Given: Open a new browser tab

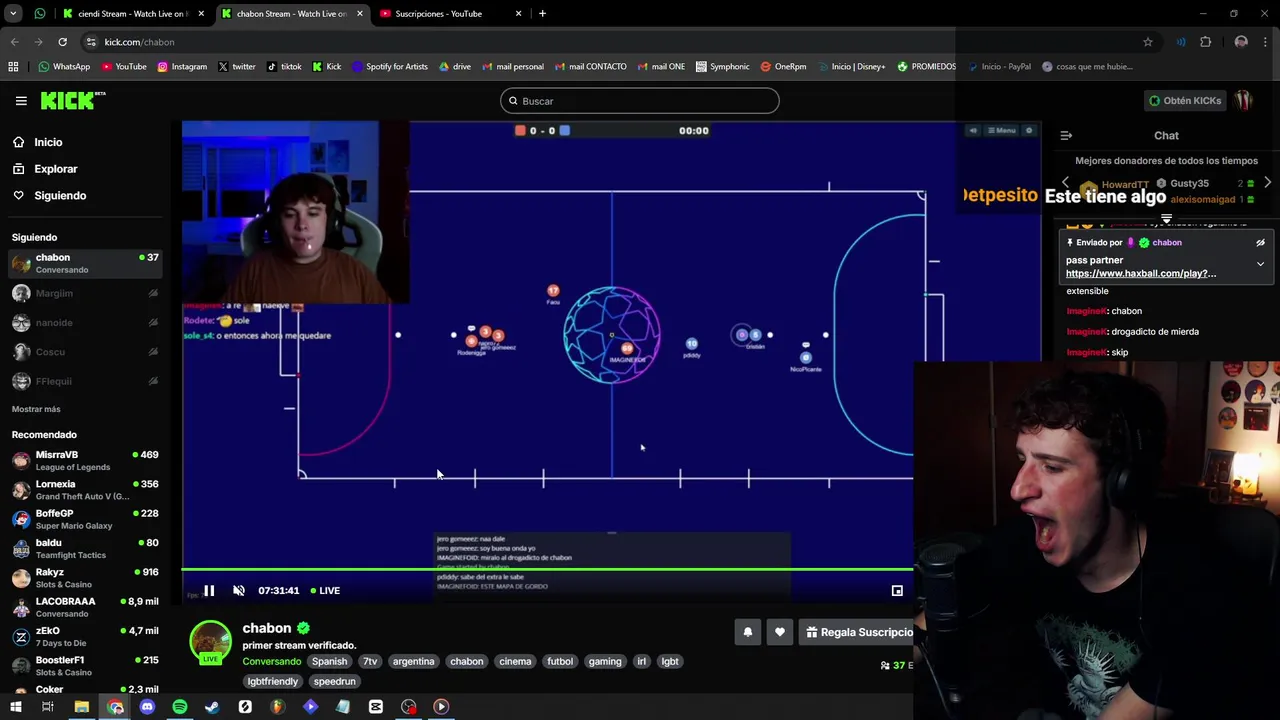Looking at the screenshot, I should click(x=542, y=14).
